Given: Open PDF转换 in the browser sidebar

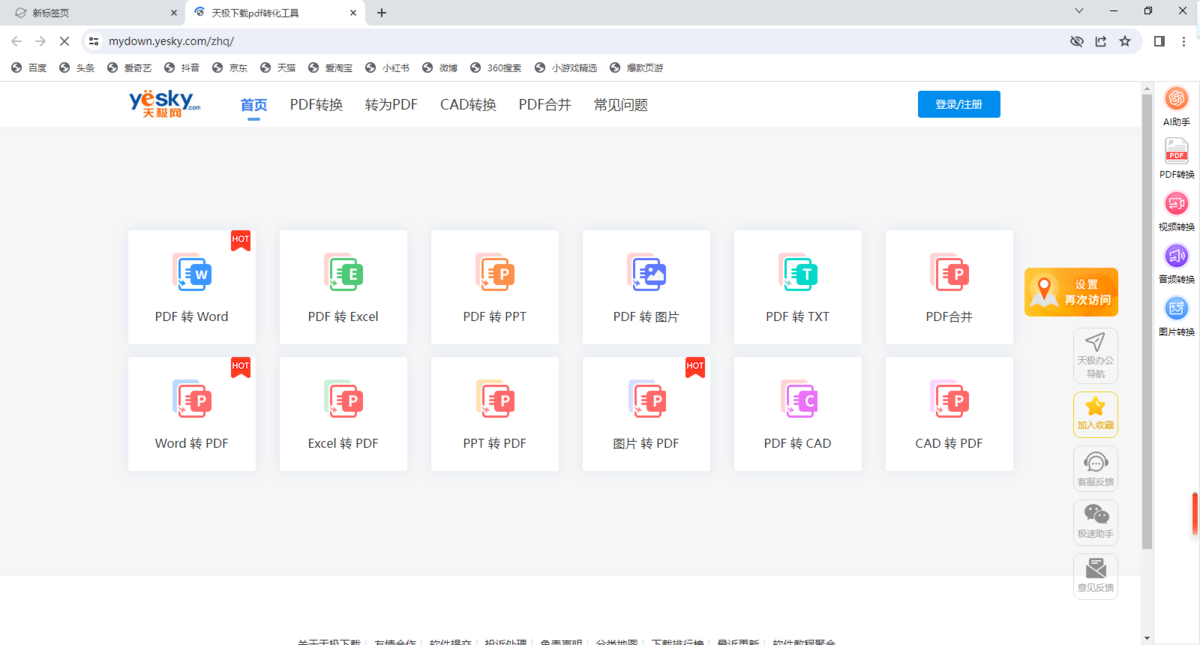Looking at the screenshot, I should pos(1176,151).
